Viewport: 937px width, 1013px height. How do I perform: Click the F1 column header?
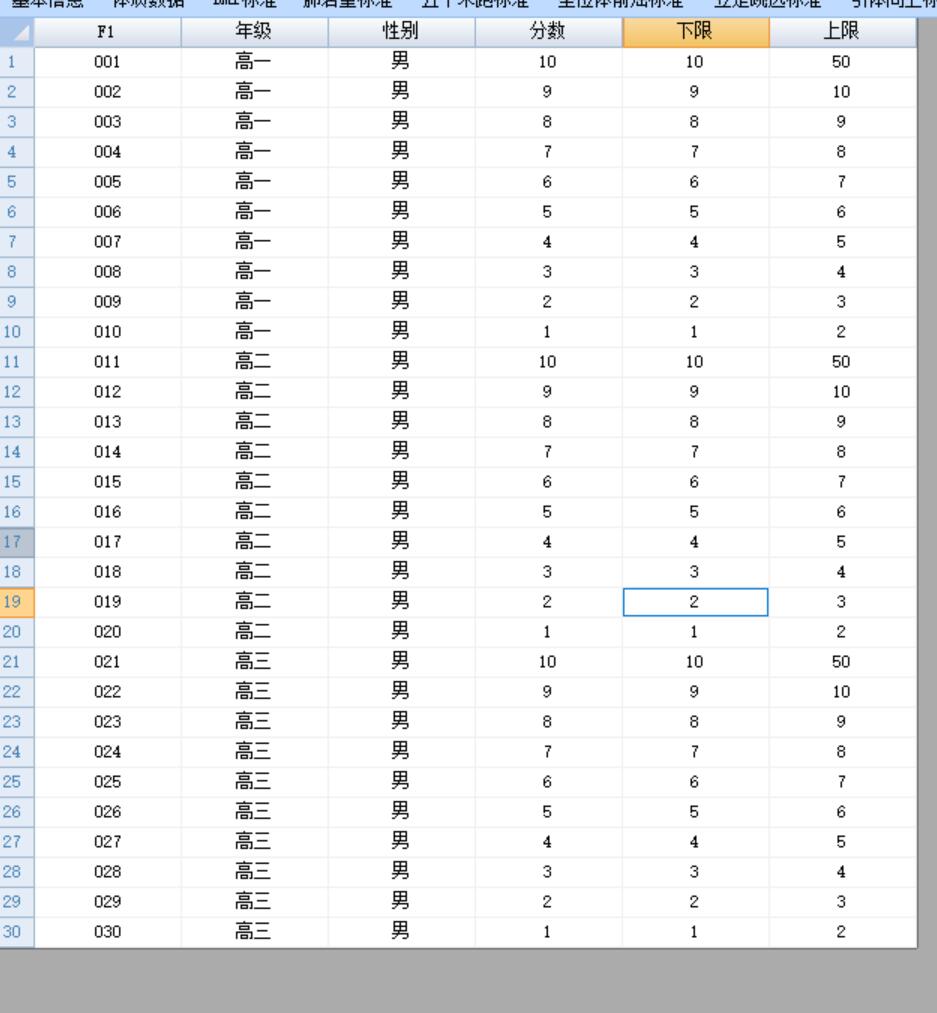coord(107,32)
